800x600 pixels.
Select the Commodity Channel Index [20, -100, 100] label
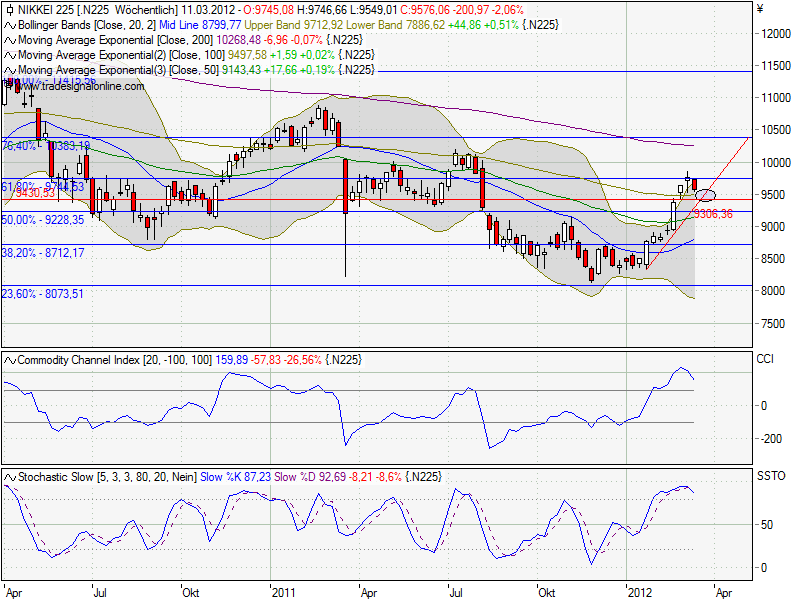point(115,360)
